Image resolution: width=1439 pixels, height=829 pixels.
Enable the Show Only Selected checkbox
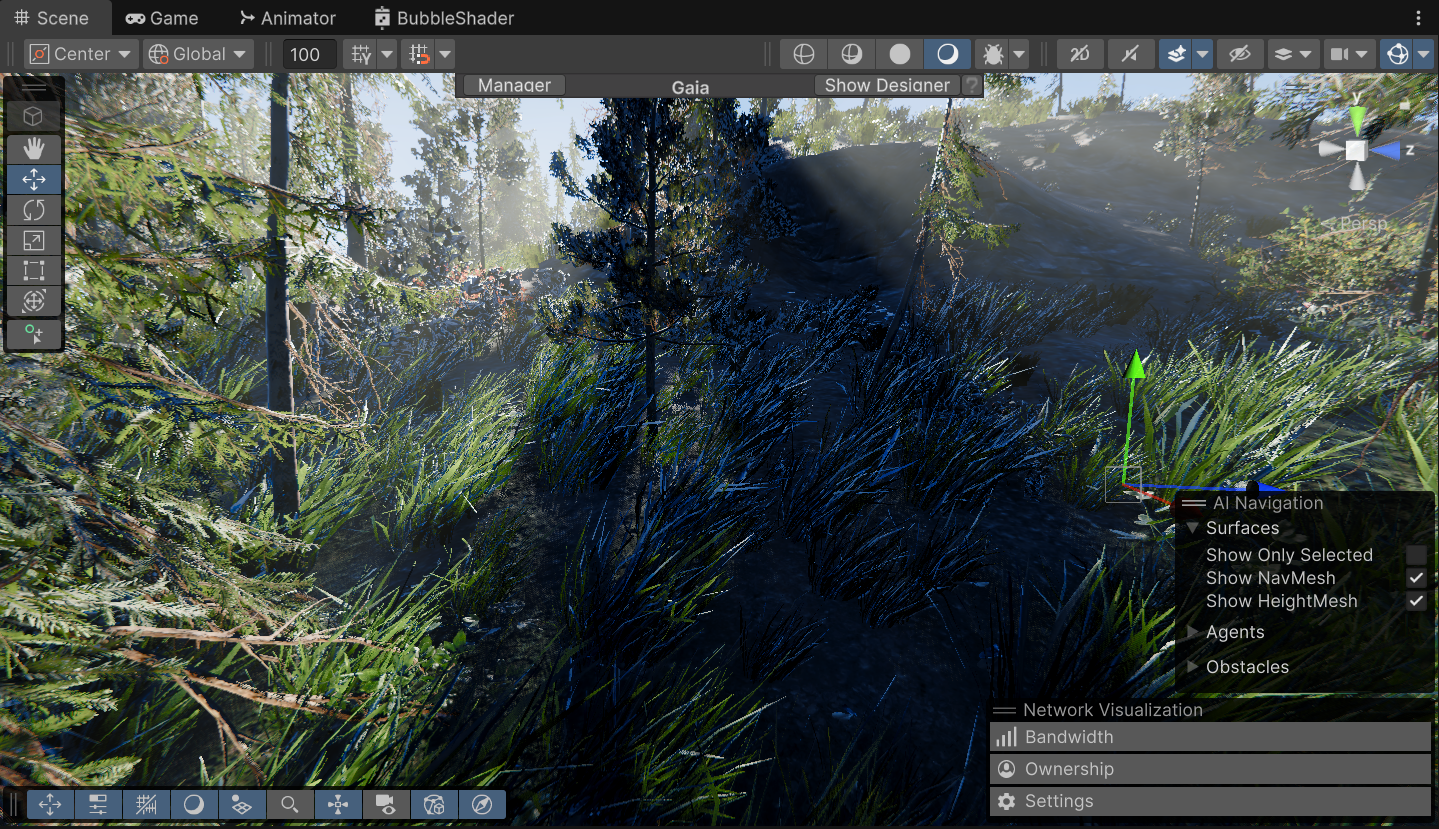coord(1416,554)
